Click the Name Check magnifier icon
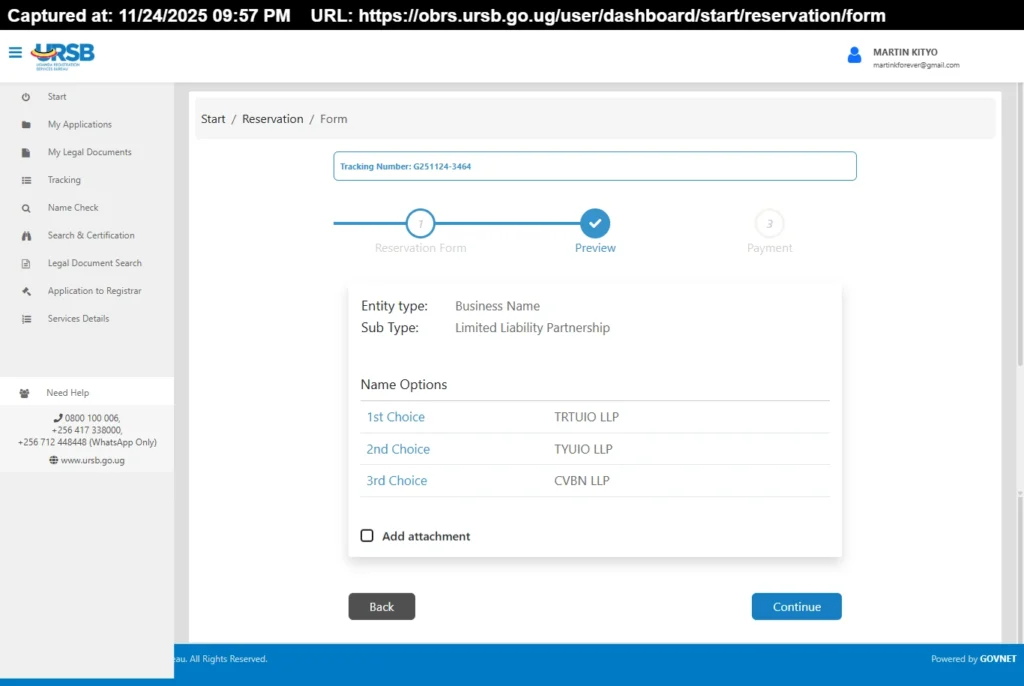Screen dimensions: 1024x686 (x=26, y=207)
